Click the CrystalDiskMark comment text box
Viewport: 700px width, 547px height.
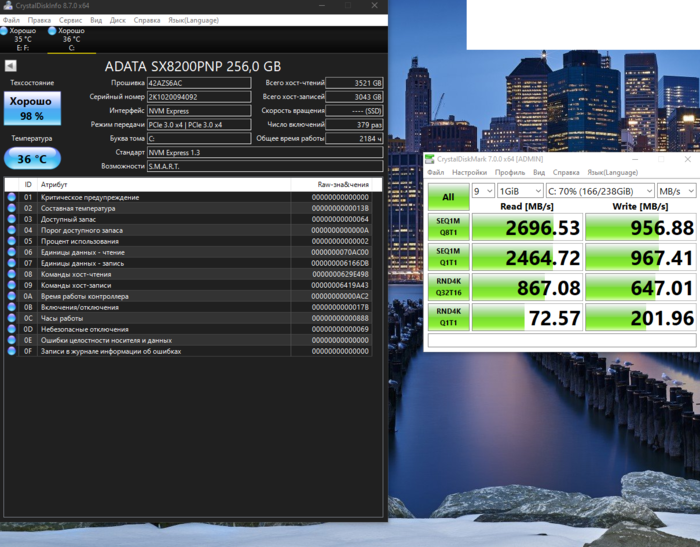pos(562,340)
